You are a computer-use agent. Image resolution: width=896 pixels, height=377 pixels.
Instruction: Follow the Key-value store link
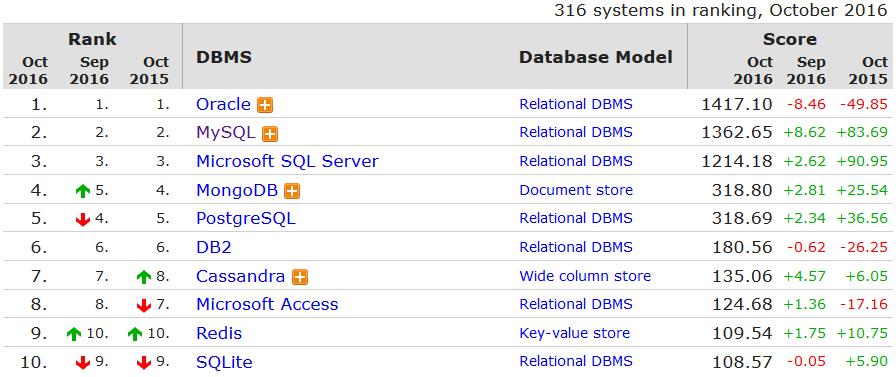[x=575, y=334]
